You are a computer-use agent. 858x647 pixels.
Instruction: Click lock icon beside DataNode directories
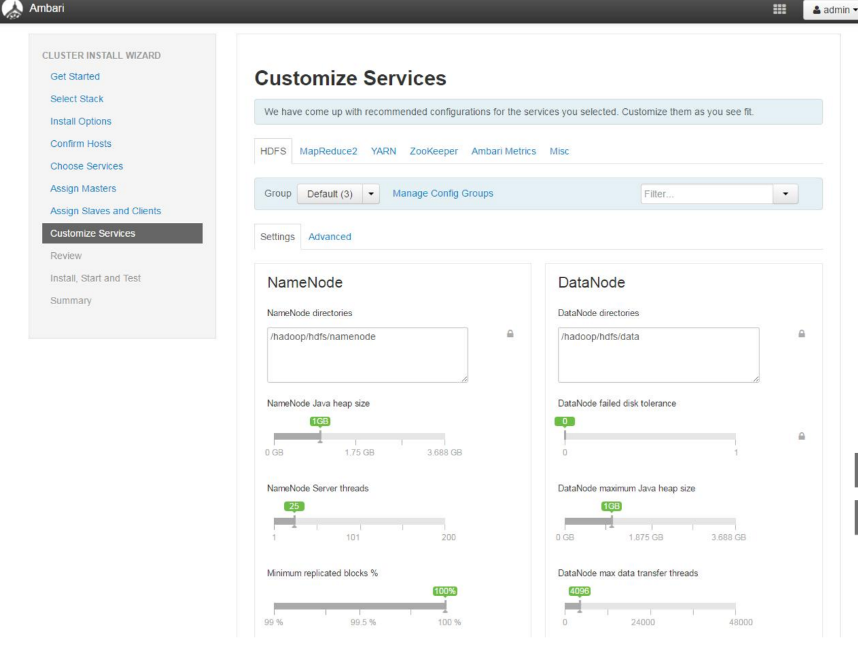801,334
